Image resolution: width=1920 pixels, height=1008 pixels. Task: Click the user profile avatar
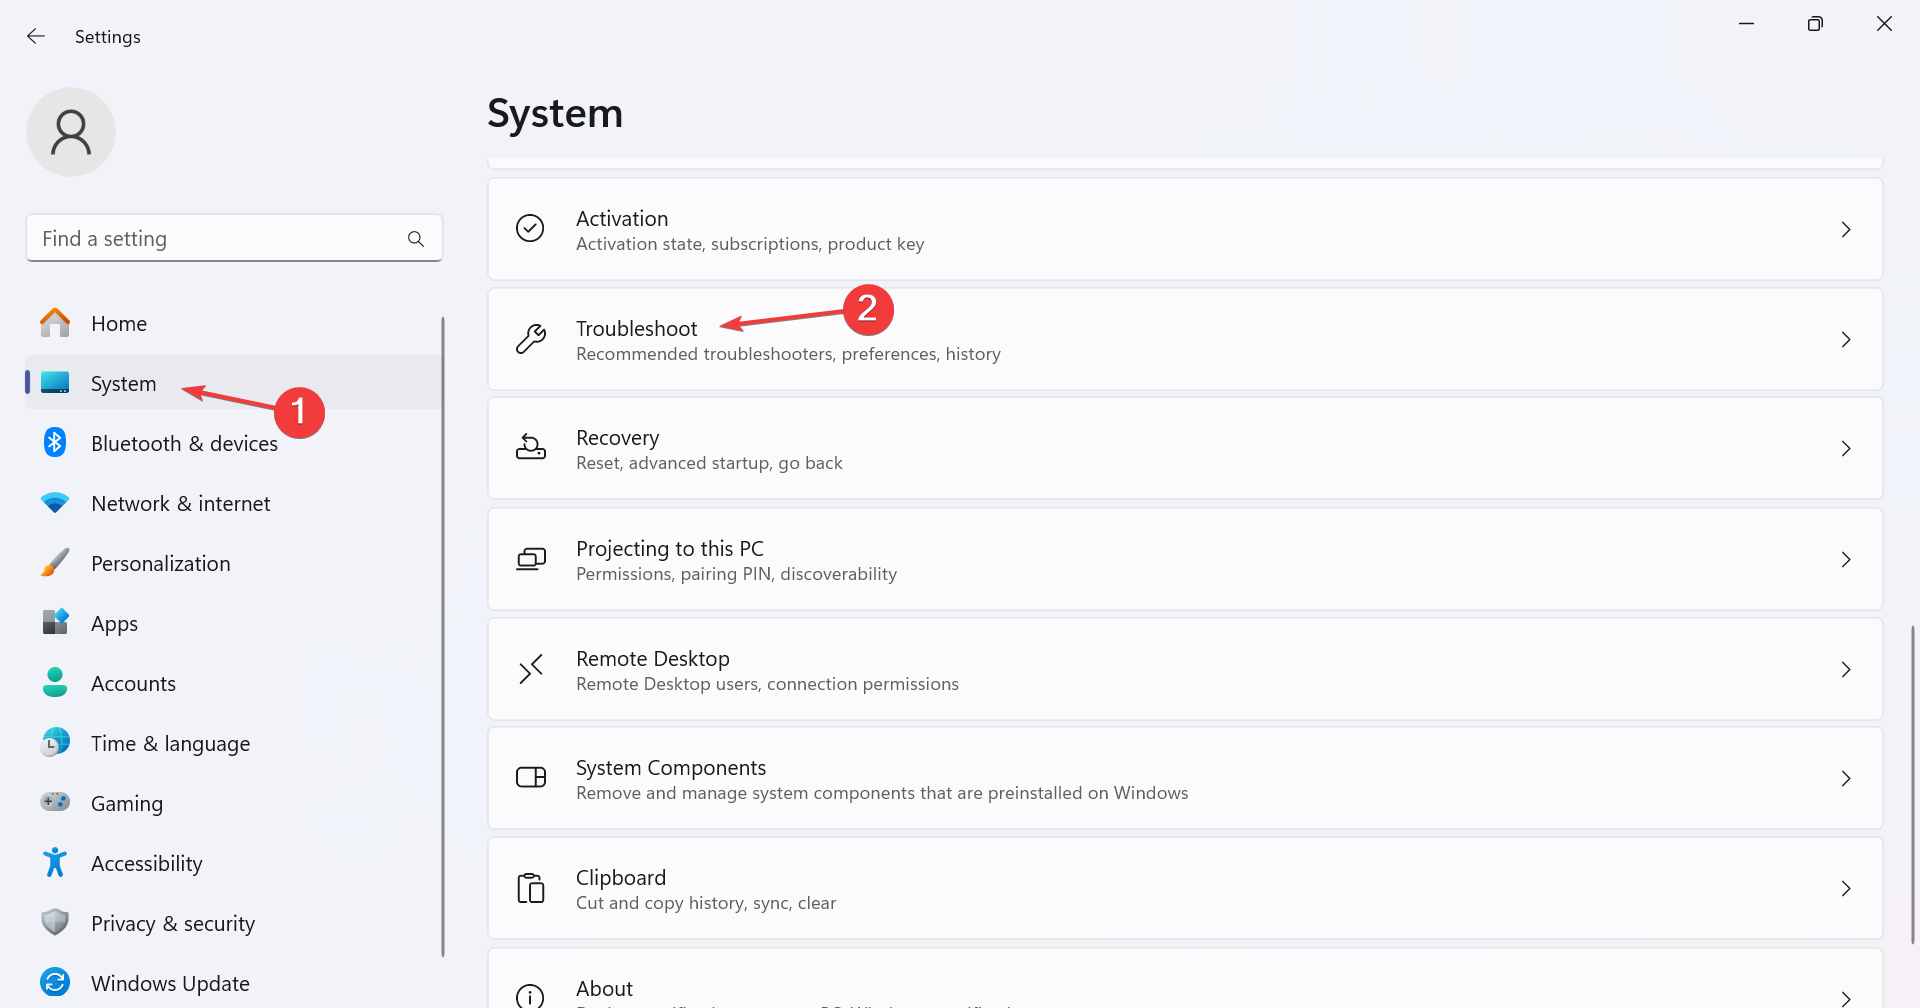pyautogui.click(x=71, y=132)
